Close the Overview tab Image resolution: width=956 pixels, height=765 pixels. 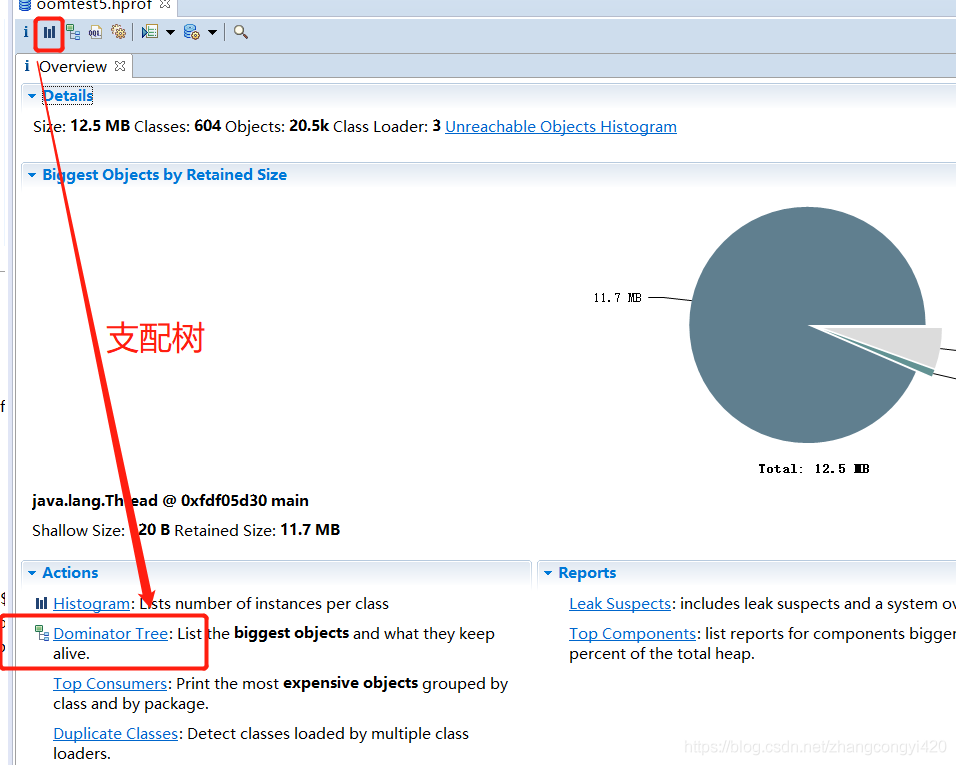pyautogui.click(x=120, y=66)
